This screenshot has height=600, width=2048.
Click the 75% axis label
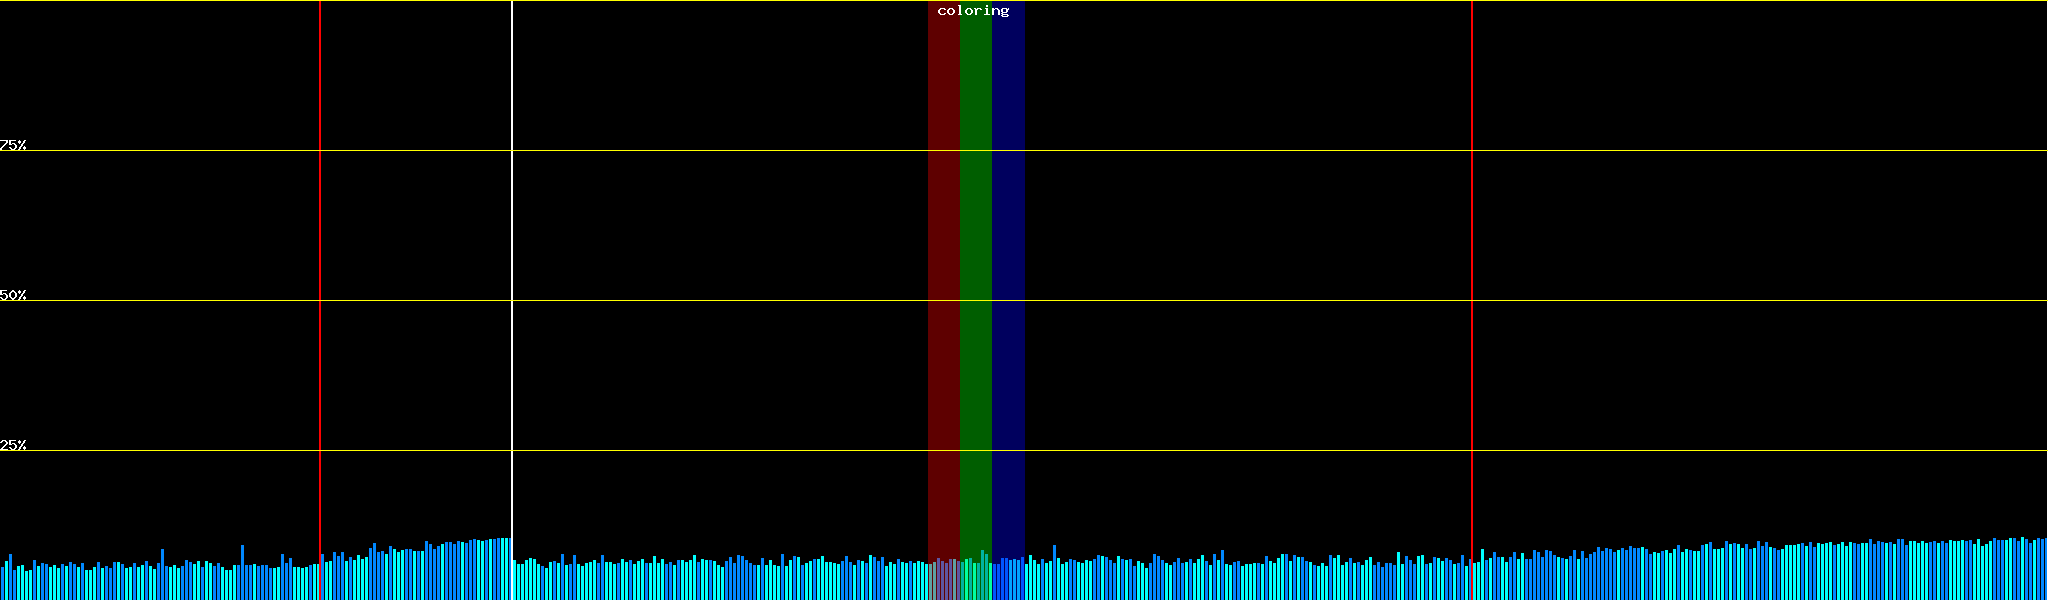[x=13, y=145]
